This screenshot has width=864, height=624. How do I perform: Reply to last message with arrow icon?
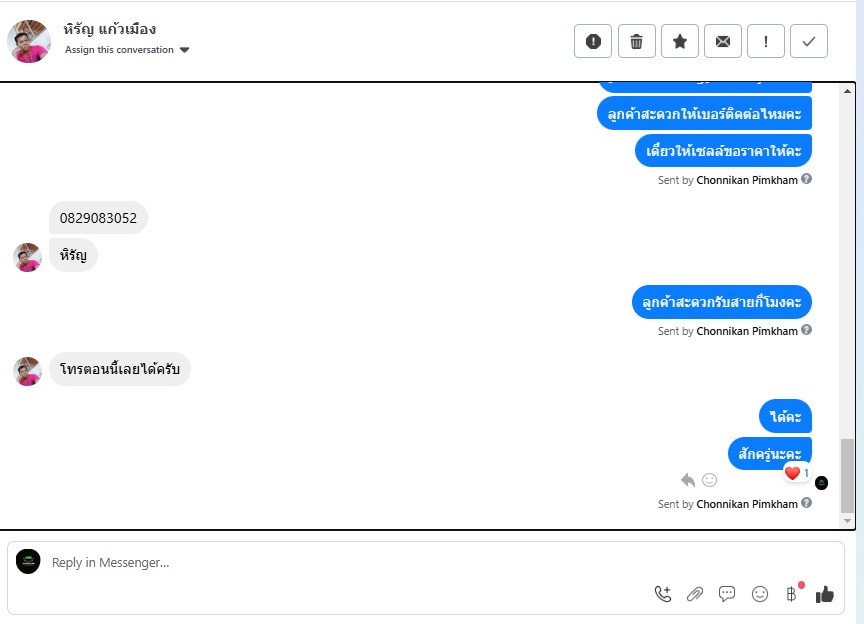coord(688,480)
